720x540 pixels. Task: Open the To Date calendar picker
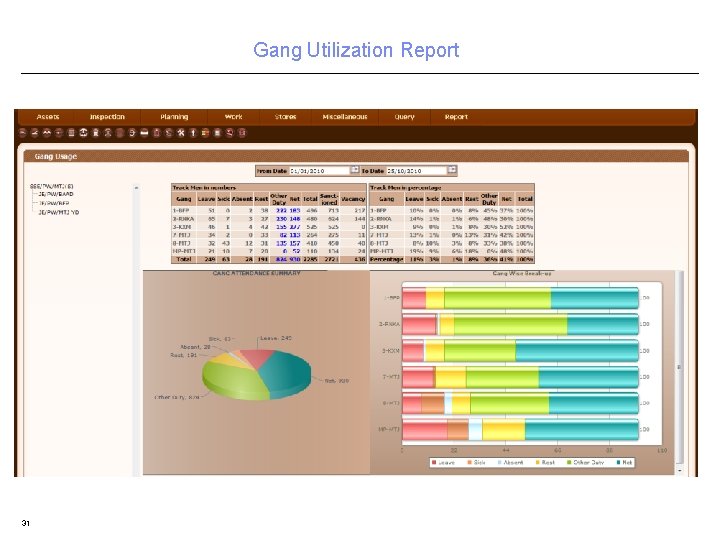point(452,170)
